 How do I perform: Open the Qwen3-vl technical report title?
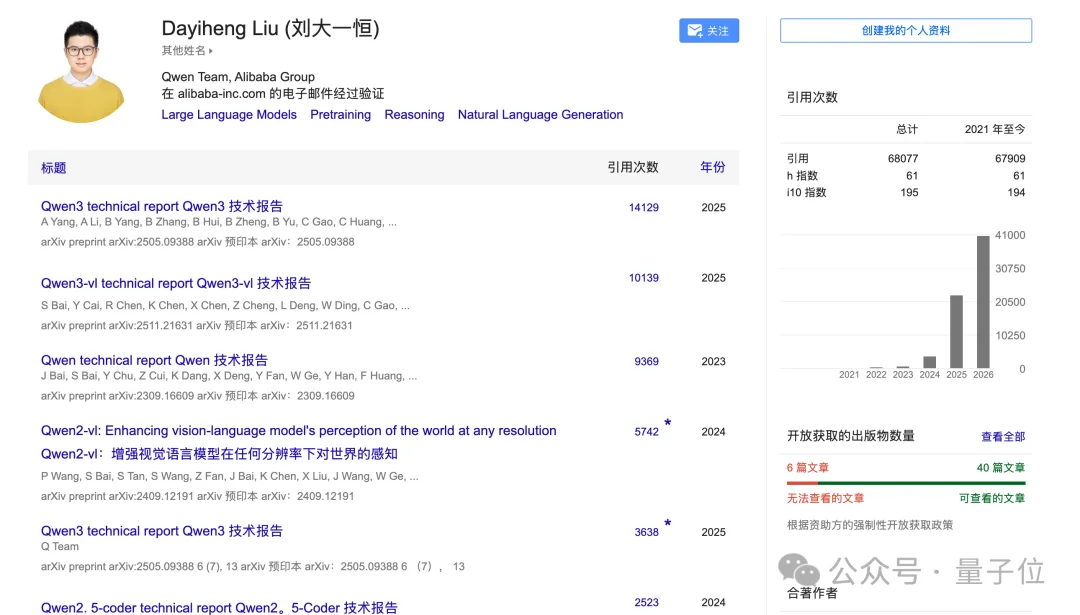click(x=176, y=283)
